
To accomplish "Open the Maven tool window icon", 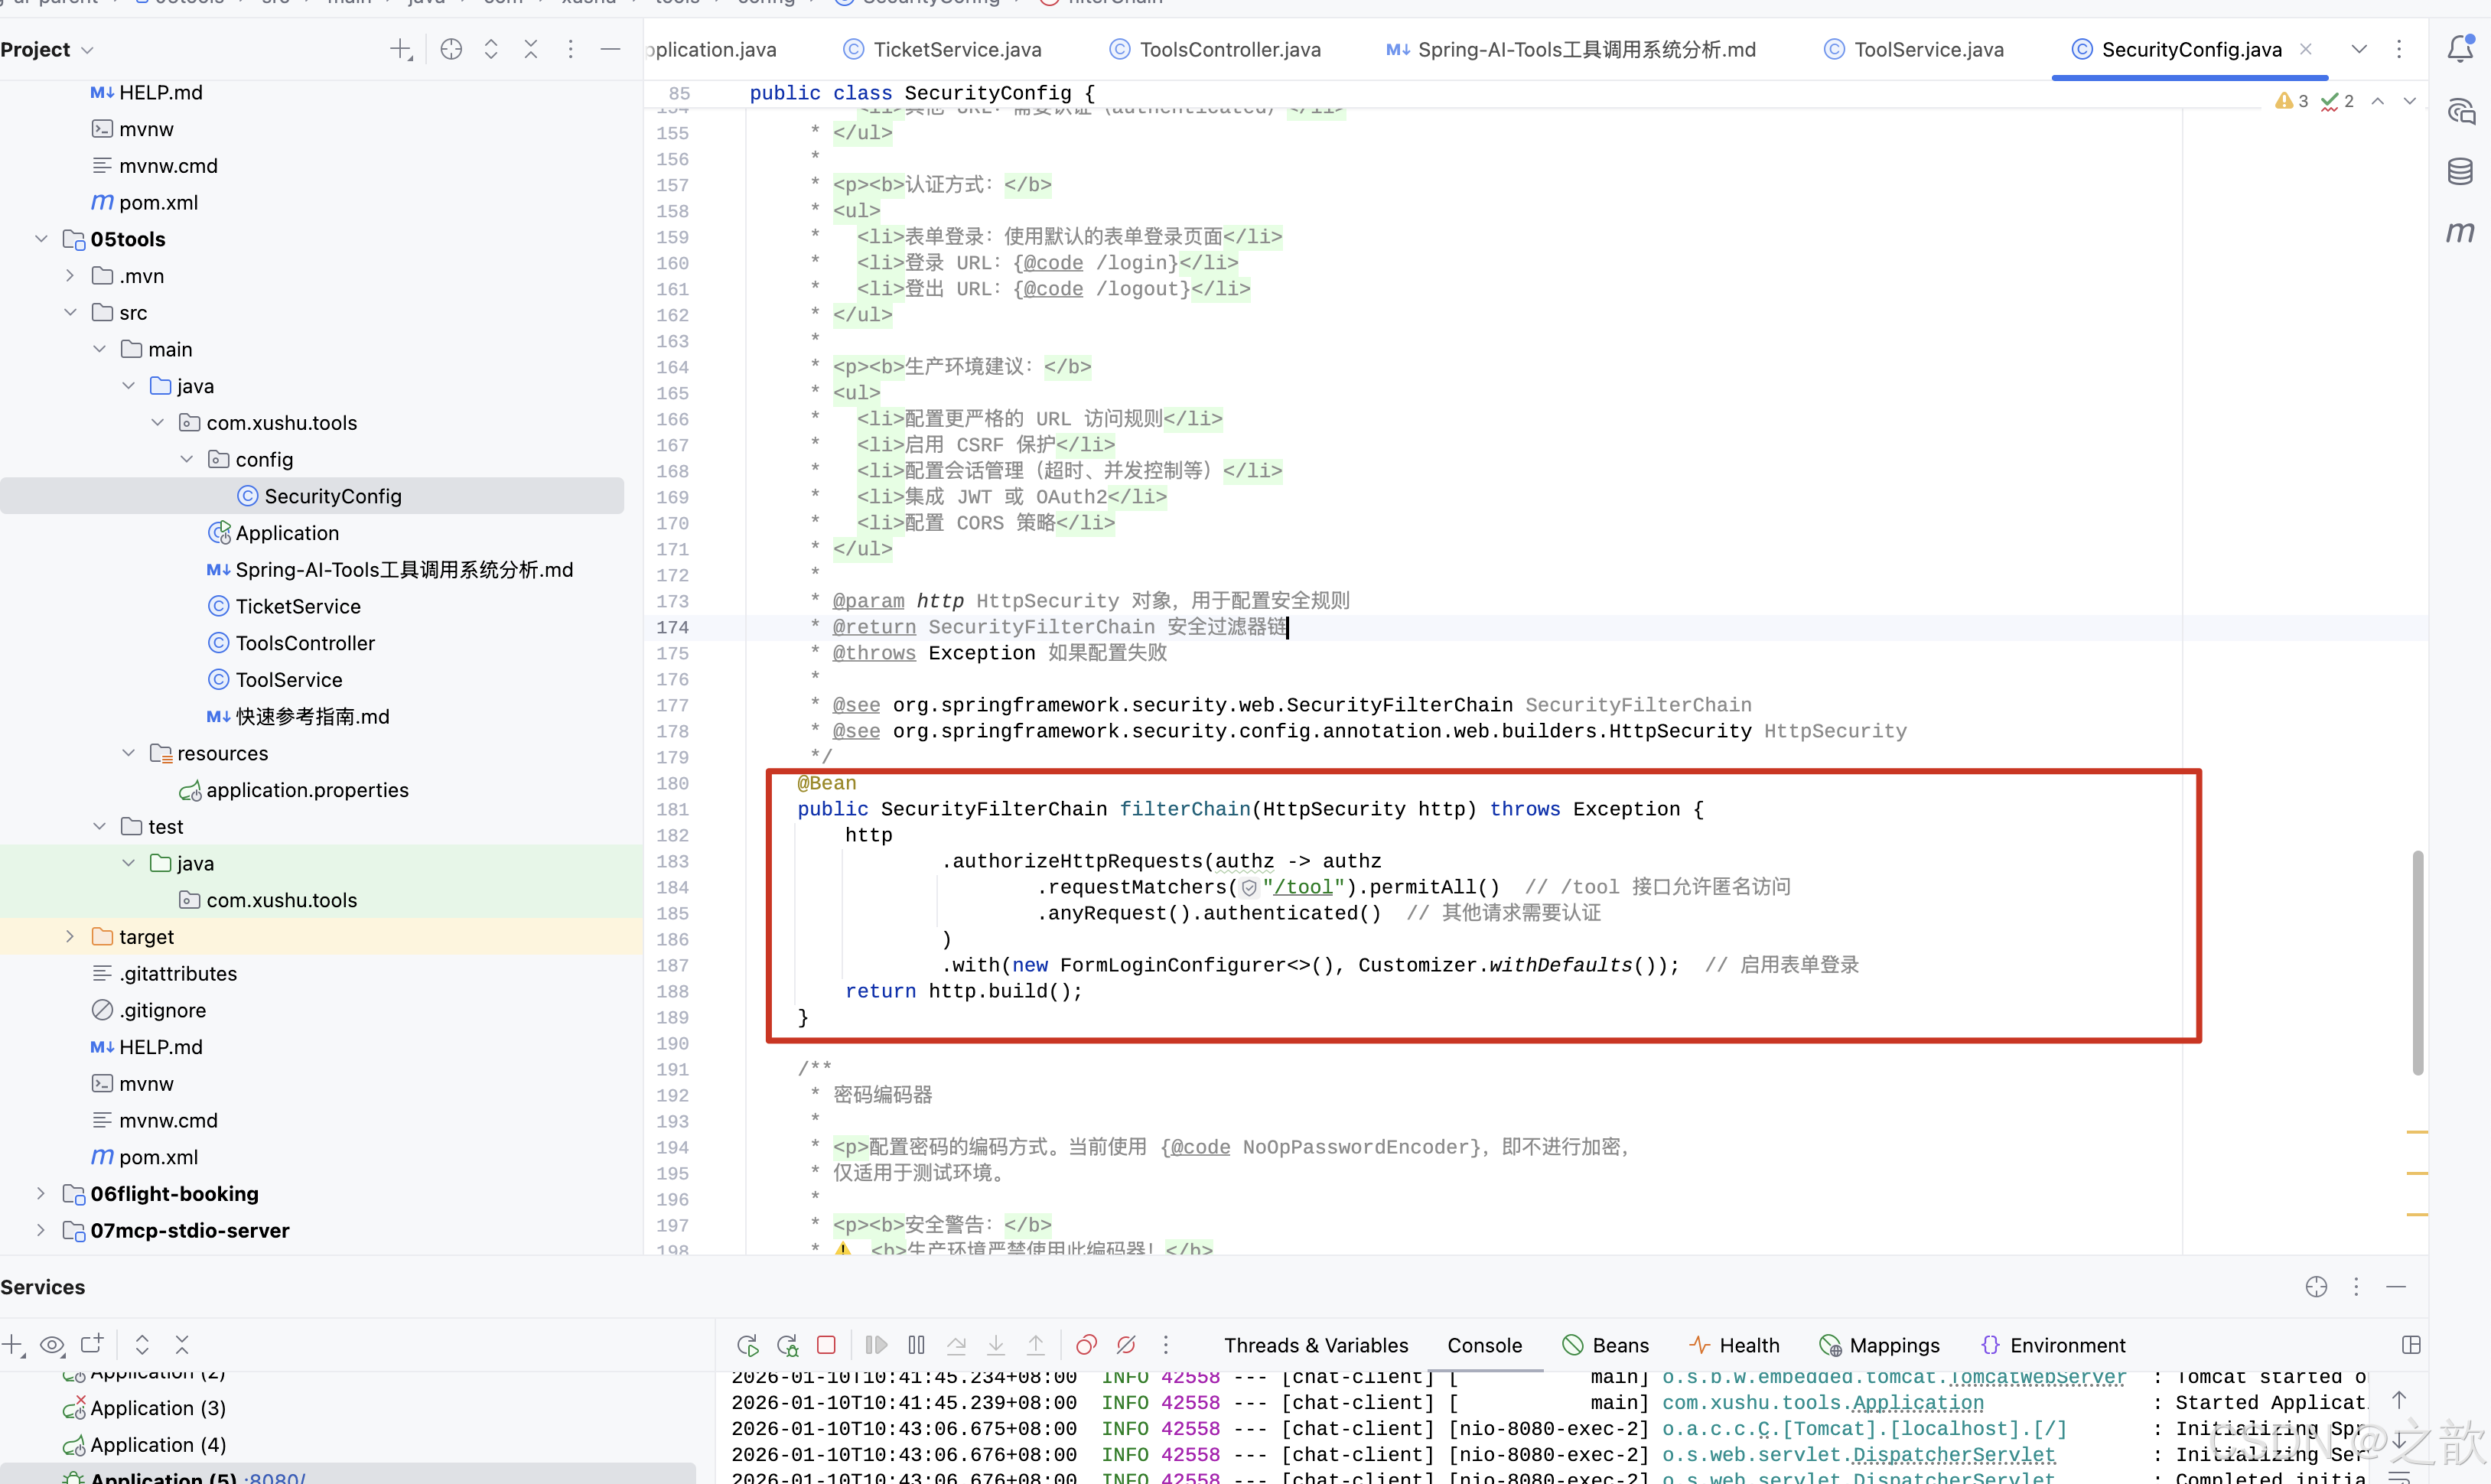I will point(2460,232).
